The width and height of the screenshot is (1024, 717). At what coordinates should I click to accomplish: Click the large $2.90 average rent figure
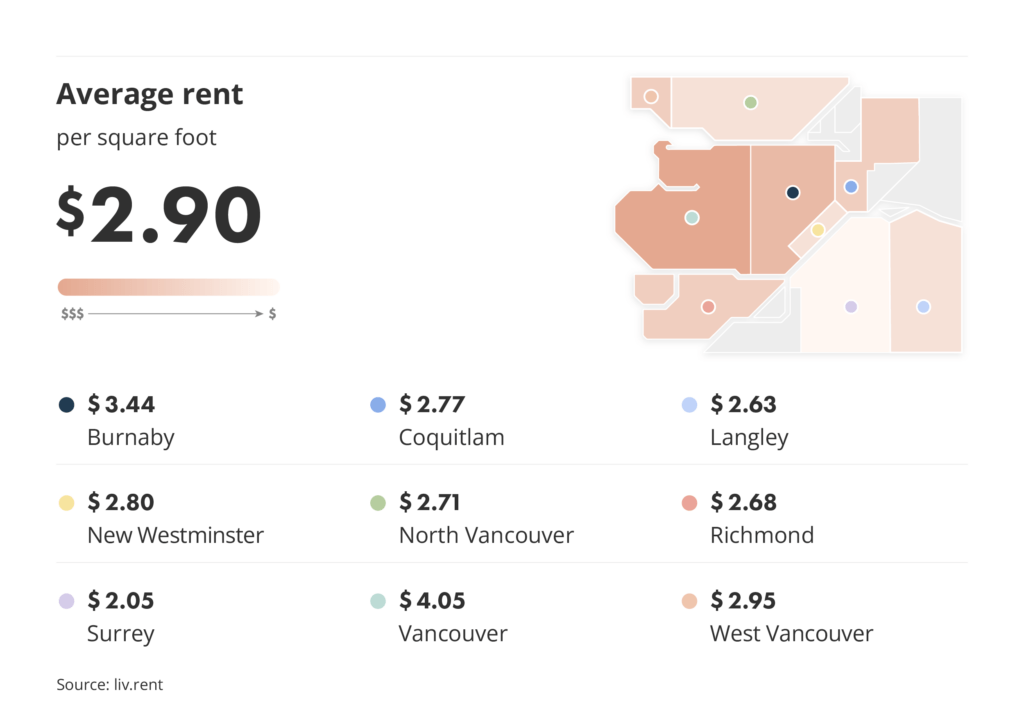159,215
